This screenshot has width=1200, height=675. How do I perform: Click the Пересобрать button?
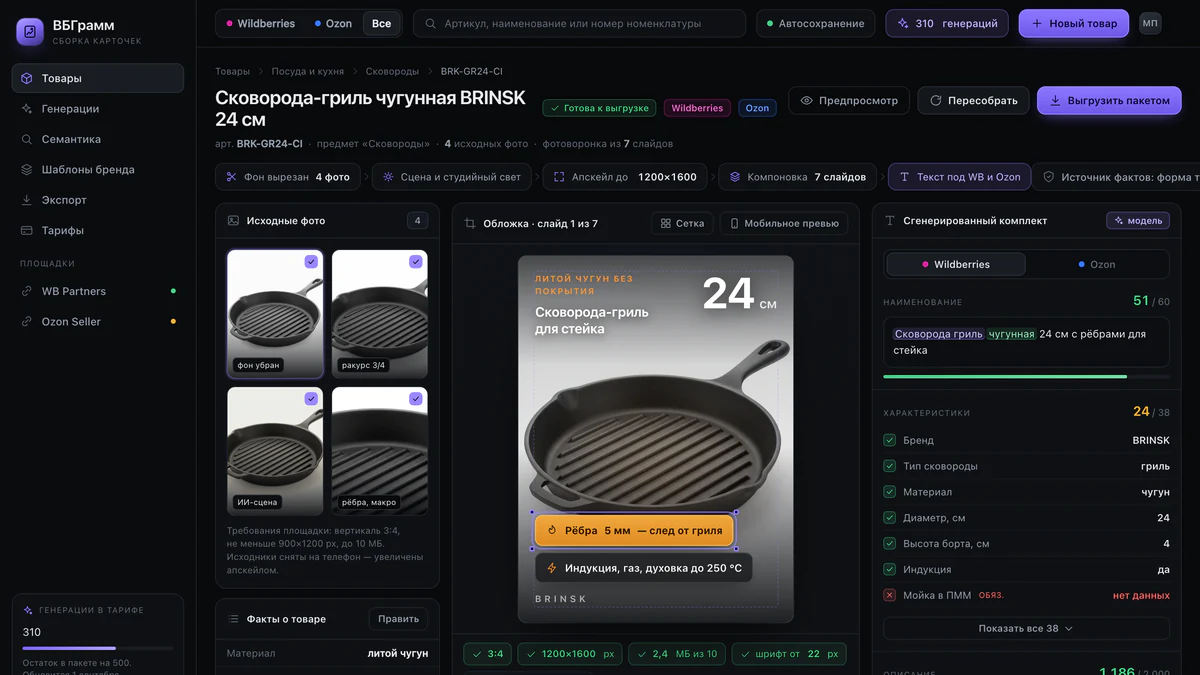pos(973,100)
